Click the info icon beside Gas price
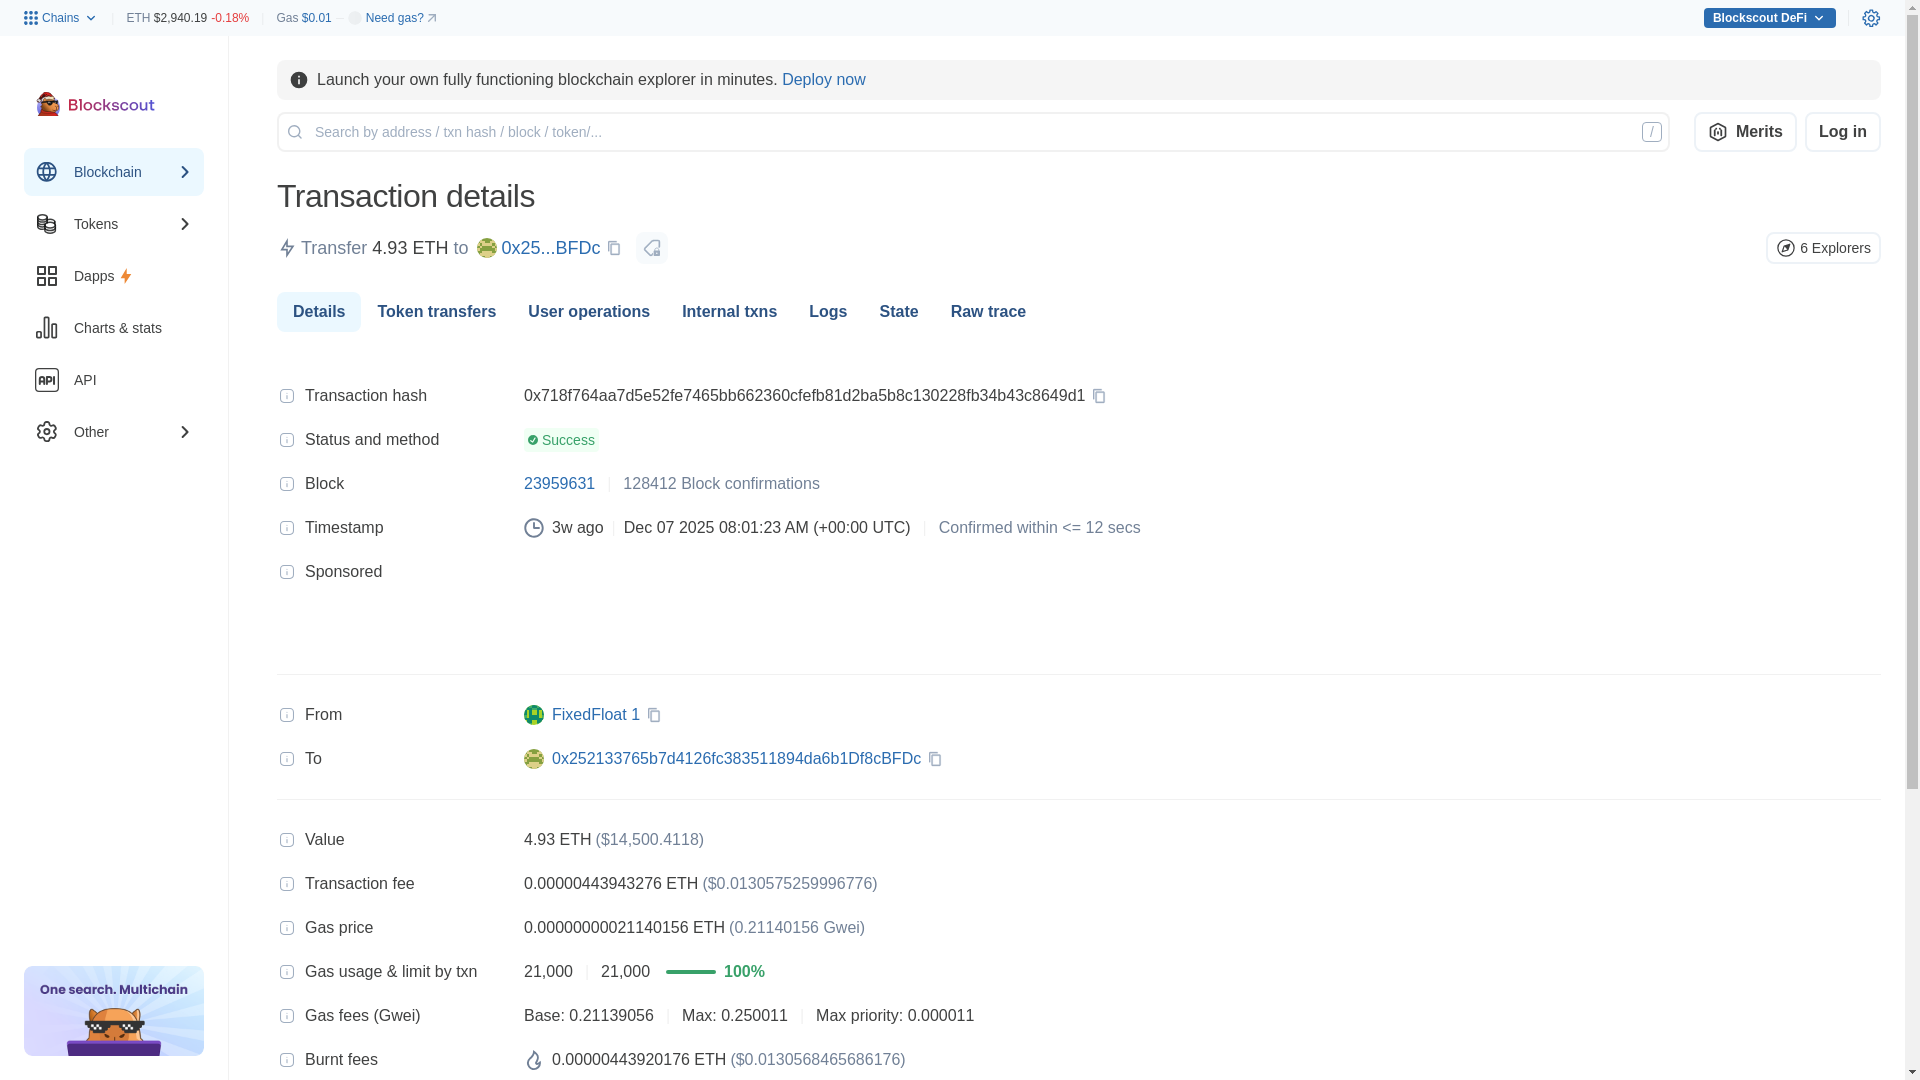This screenshot has width=1920, height=1080. tap(287, 928)
